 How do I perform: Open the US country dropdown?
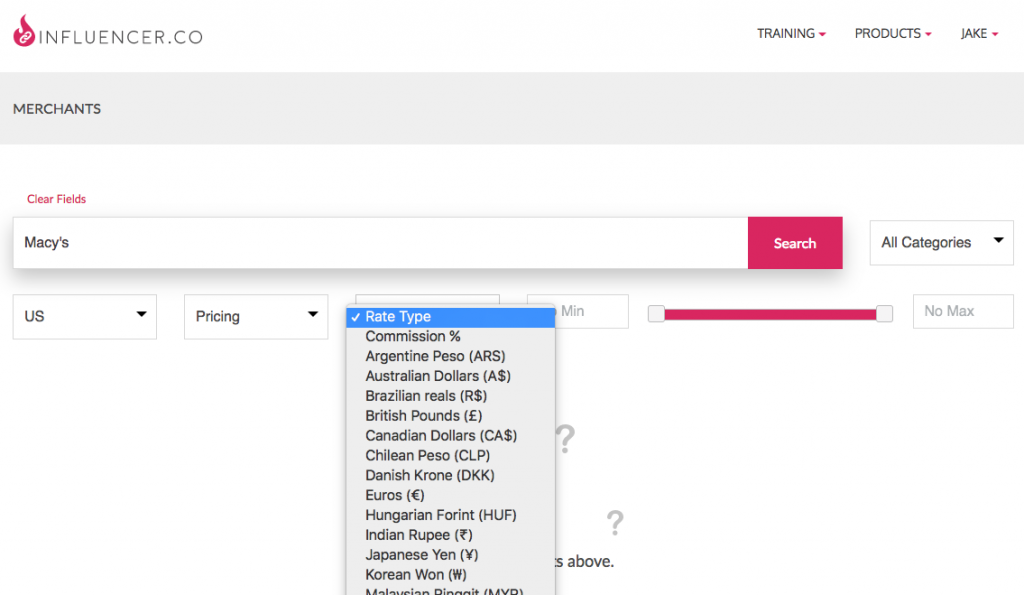coord(85,317)
